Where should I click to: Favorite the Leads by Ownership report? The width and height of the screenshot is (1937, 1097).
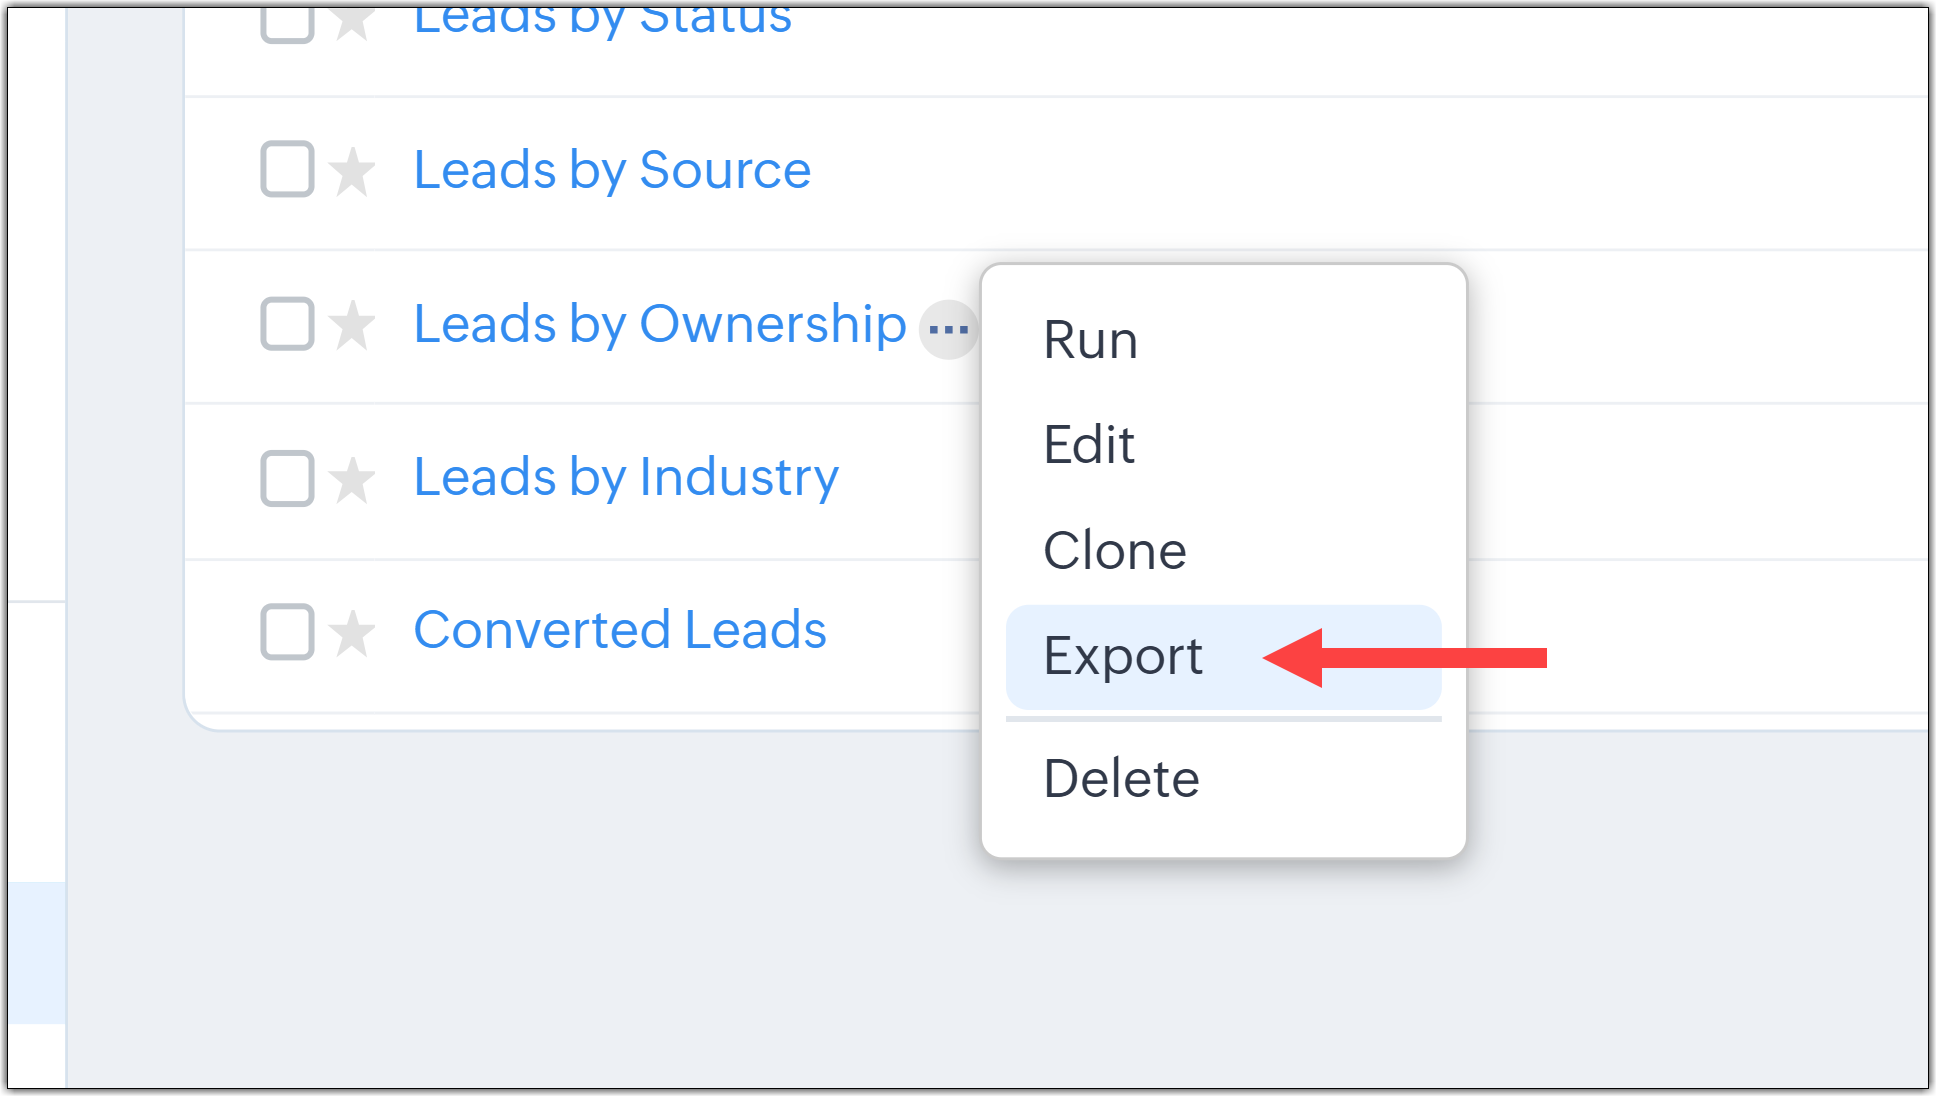[x=352, y=325]
